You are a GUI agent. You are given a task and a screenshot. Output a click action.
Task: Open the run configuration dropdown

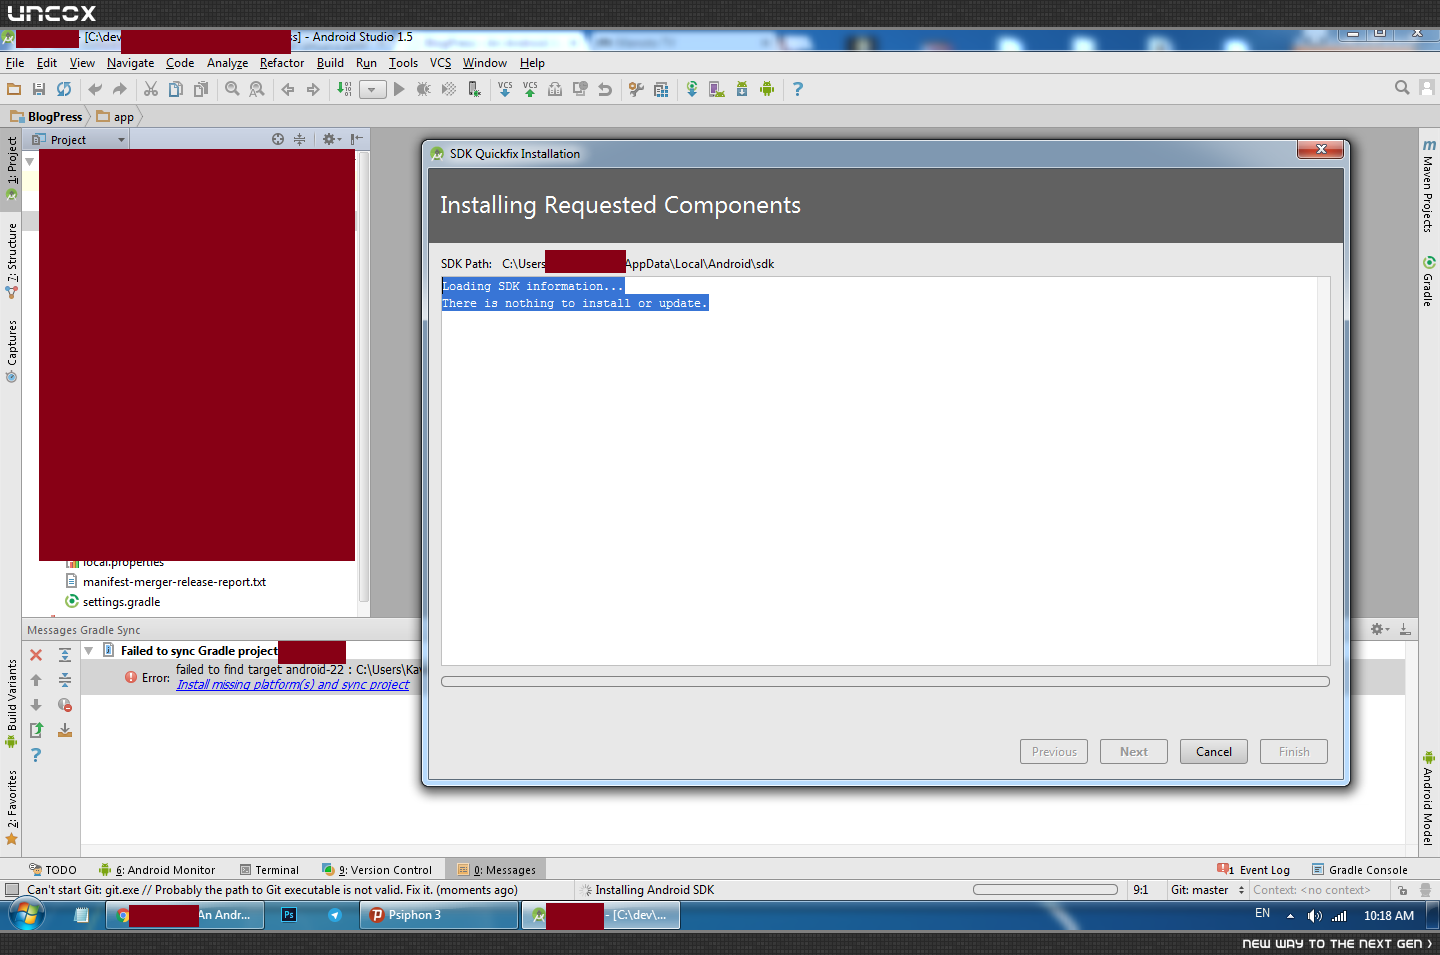pyautogui.click(x=373, y=89)
